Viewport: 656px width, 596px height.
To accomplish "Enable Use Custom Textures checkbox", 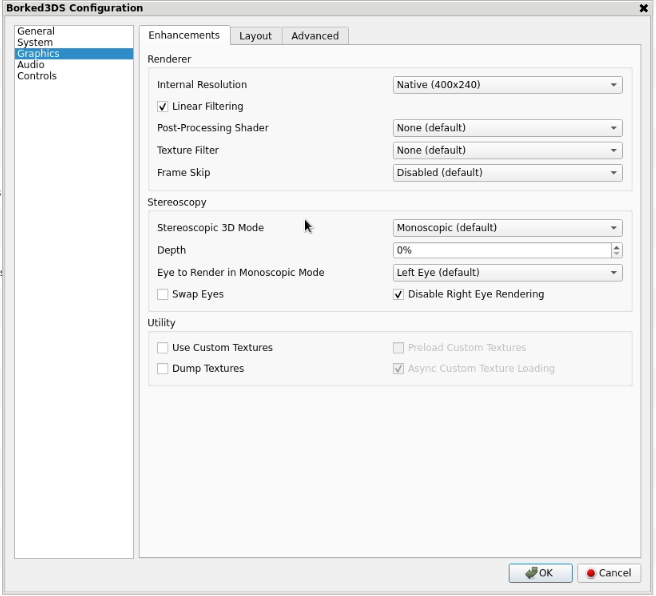I will [163, 348].
